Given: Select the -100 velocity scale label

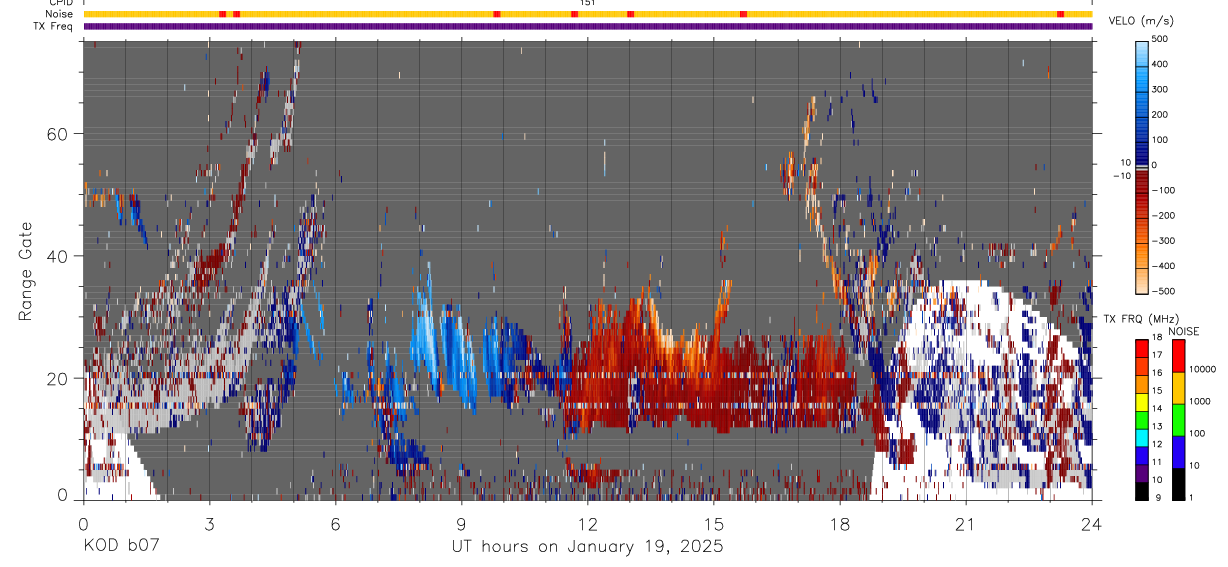Looking at the screenshot, I should tap(1164, 190).
